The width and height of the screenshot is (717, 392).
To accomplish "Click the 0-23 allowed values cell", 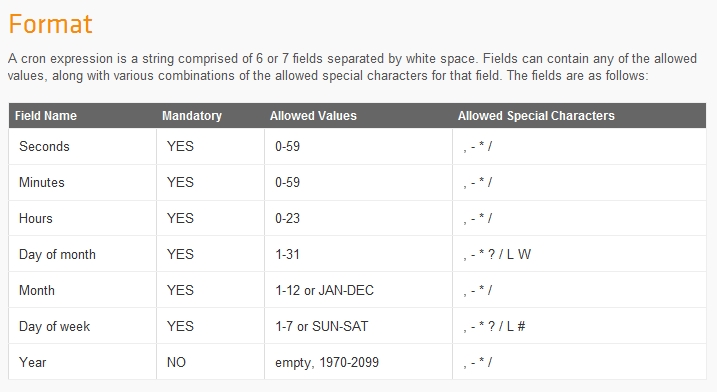I will pyautogui.click(x=358, y=218).
